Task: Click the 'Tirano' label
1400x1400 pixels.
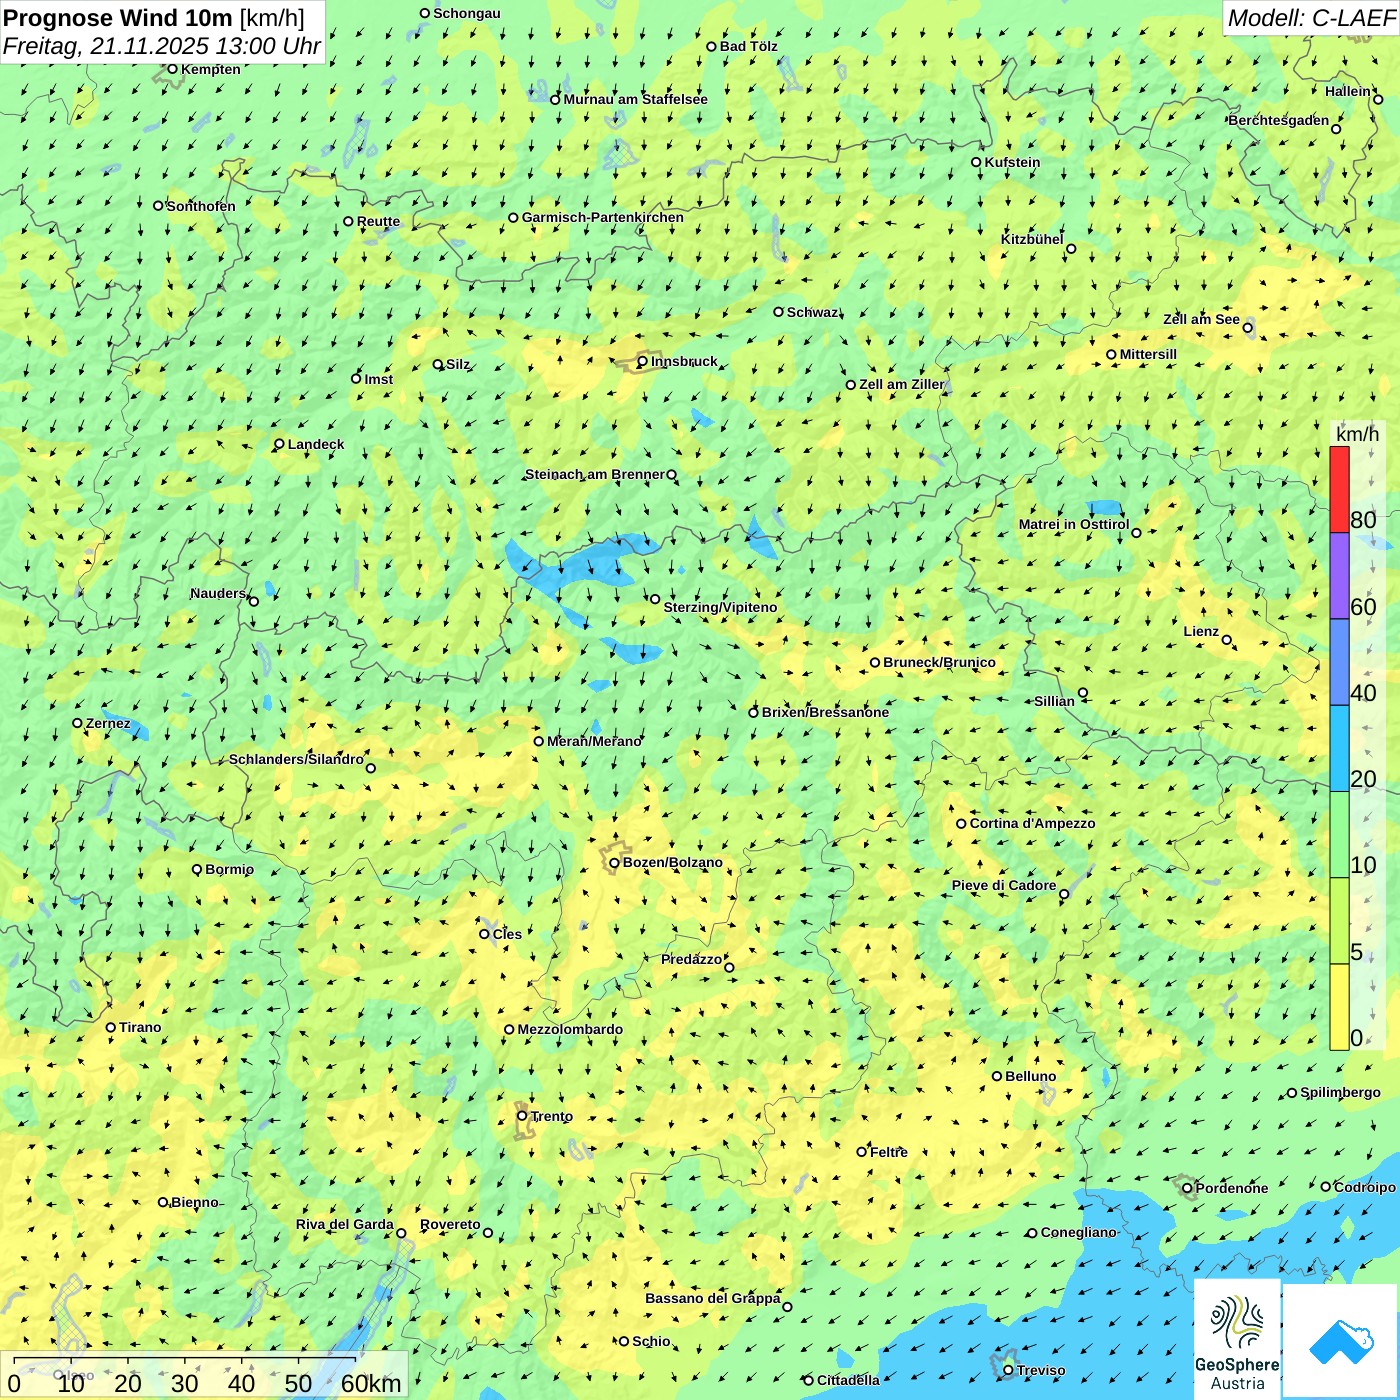Action: tap(140, 1027)
